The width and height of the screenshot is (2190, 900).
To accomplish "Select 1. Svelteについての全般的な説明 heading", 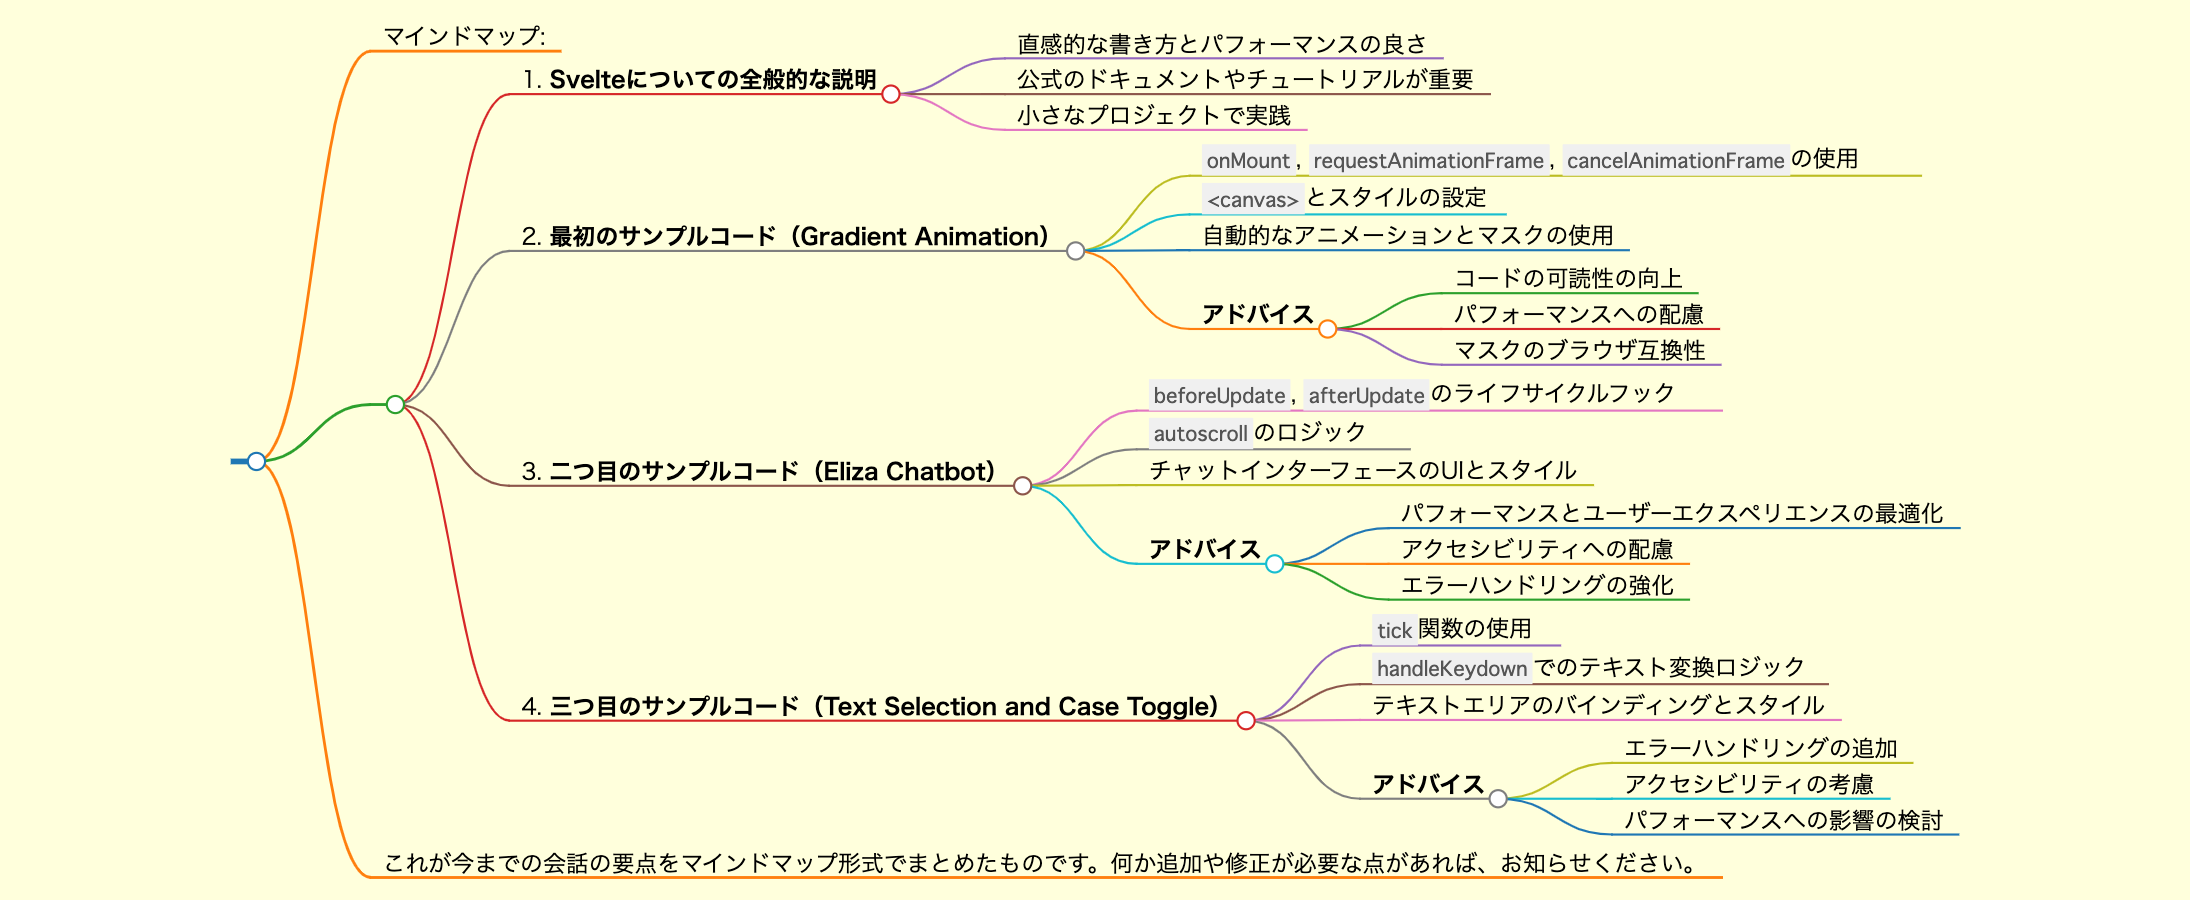I will click(699, 79).
